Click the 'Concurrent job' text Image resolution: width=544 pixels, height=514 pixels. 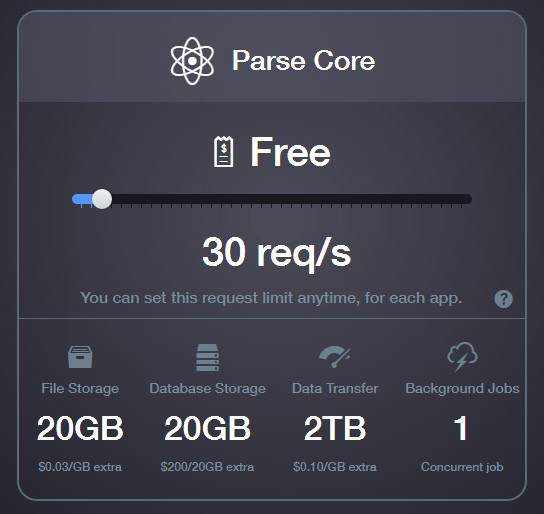[x=462, y=467]
